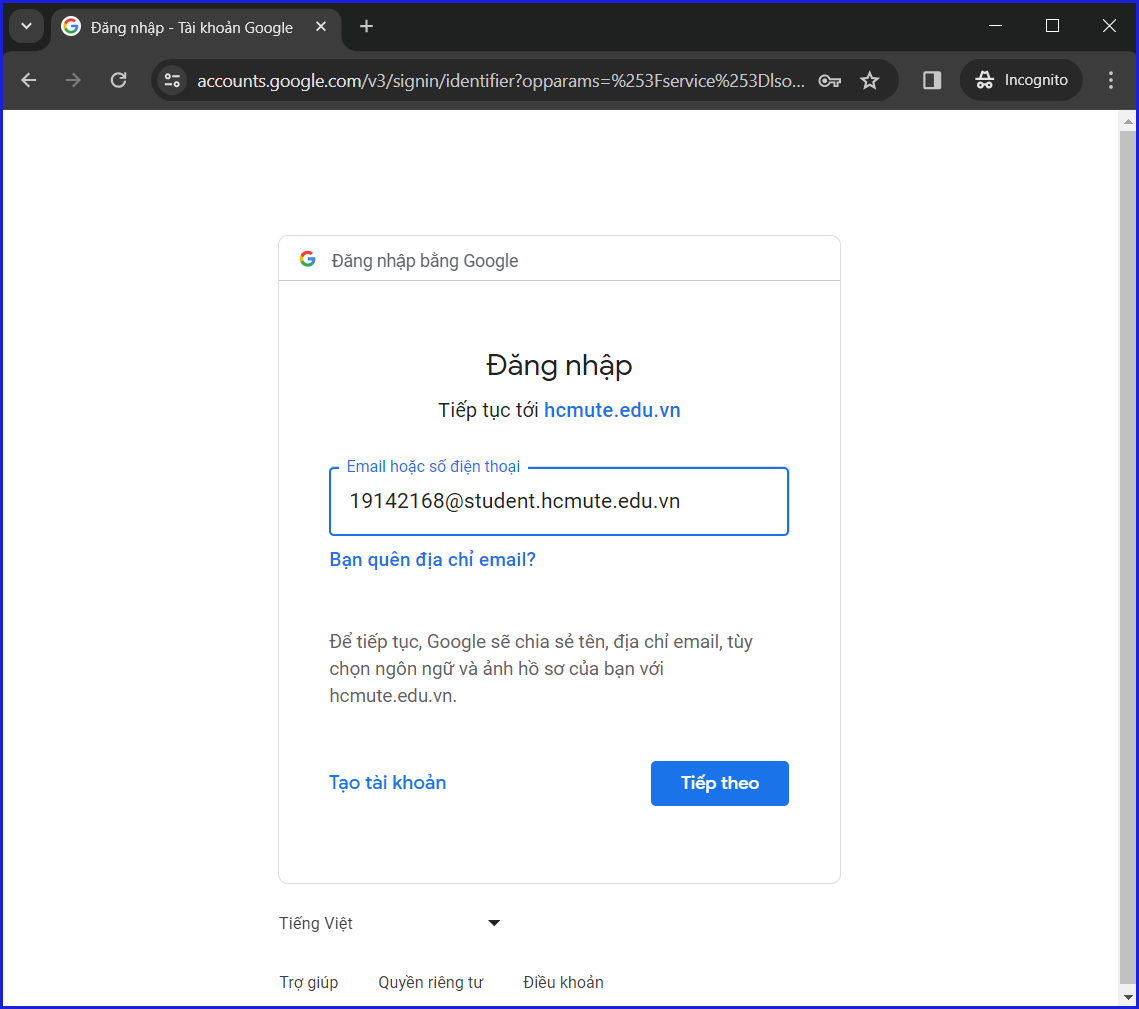Open the side panel icon
Image resolution: width=1139 pixels, height=1009 pixels.
(932, 80)
